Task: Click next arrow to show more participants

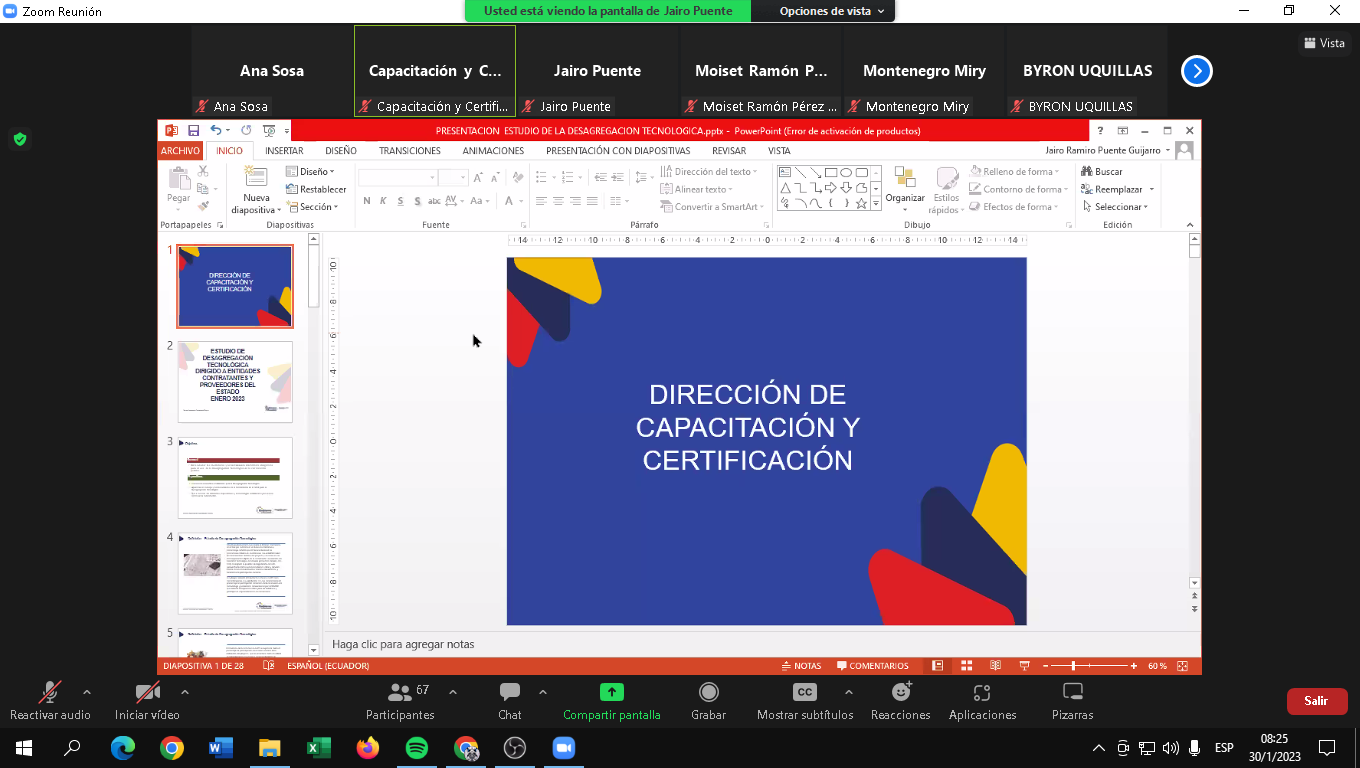Action: [1197, 71]
